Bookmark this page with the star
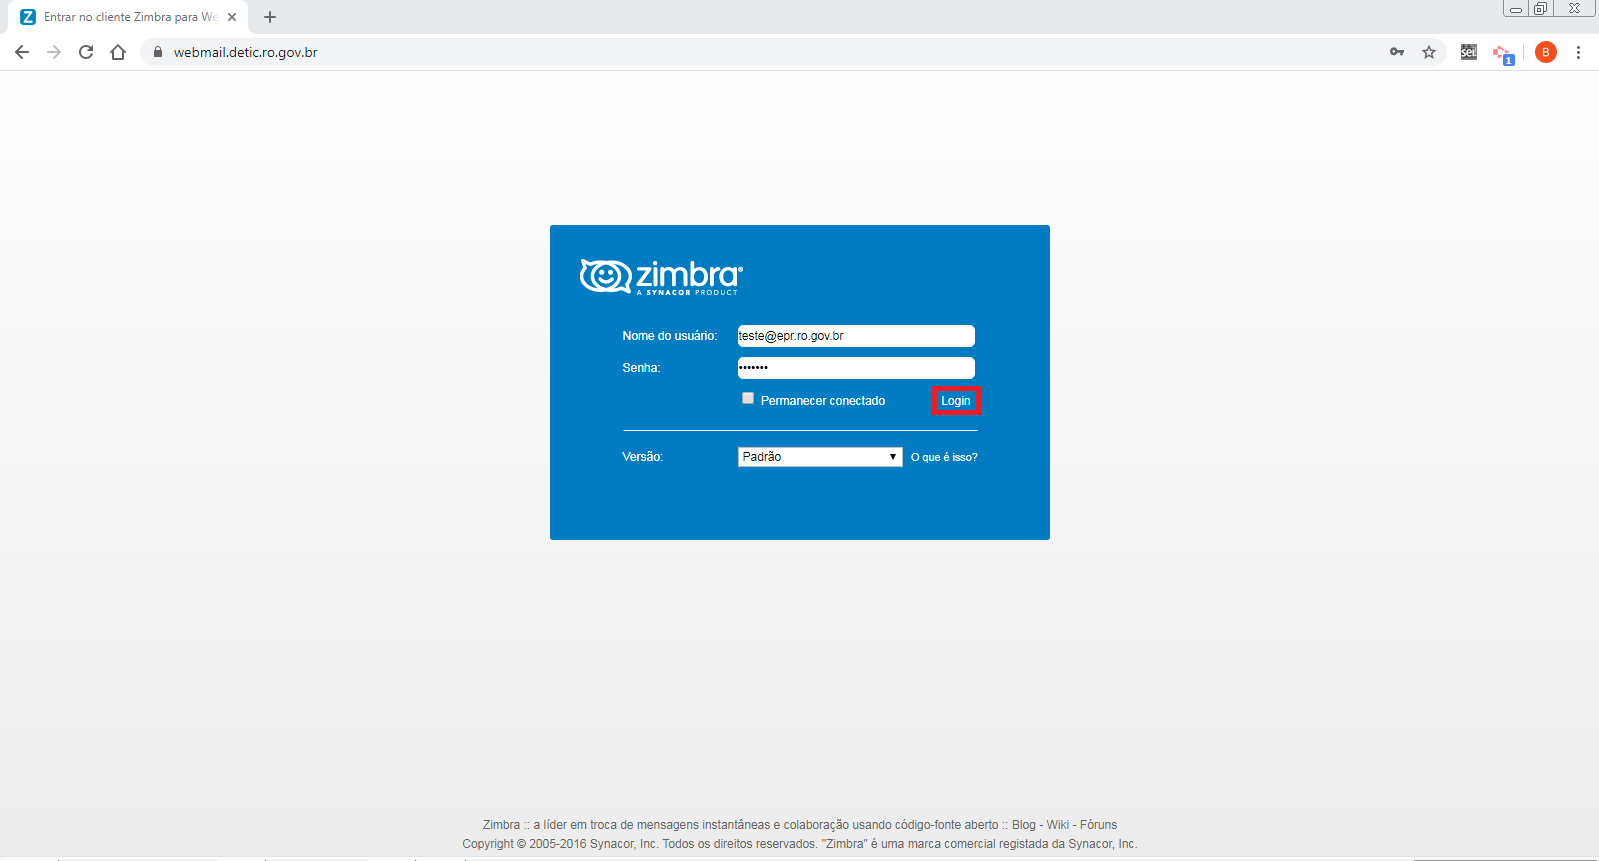Screen dimensions: 1599x861 pyautogui.click(x=1429, y=52)
